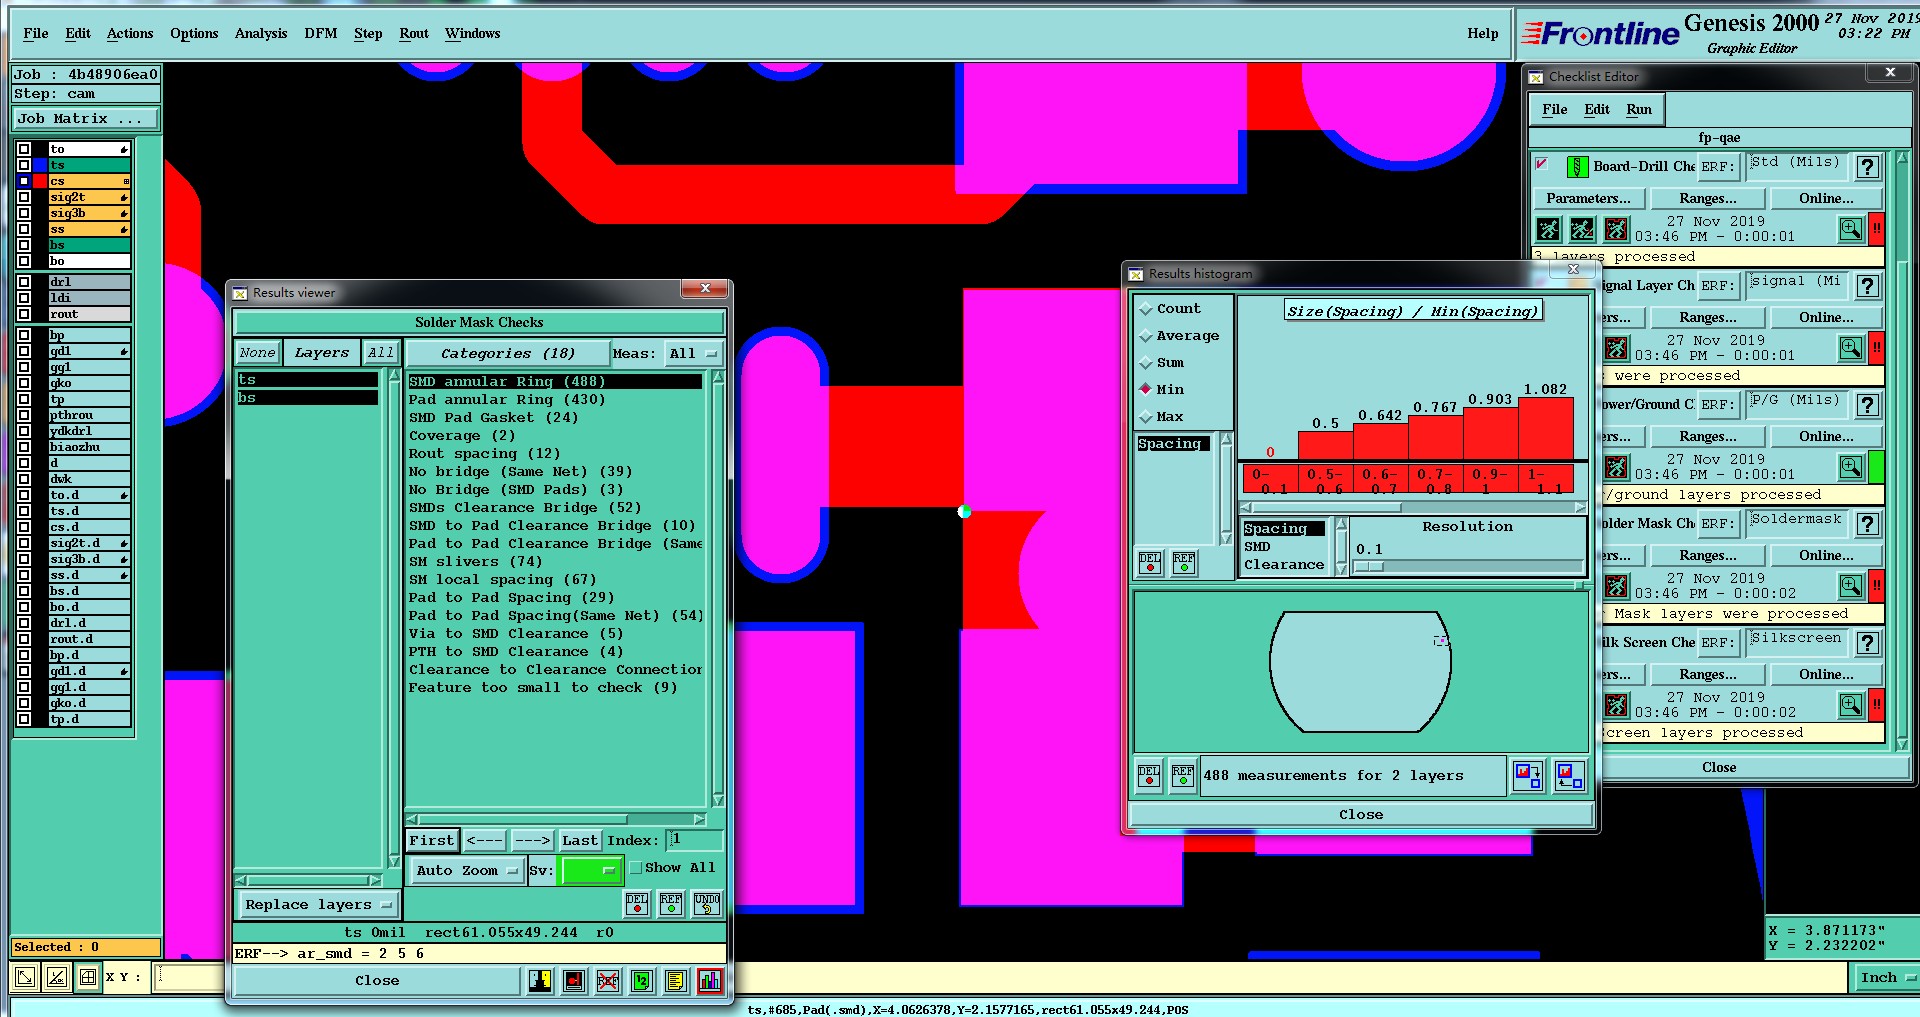Select the Max radio option in histogram
Image resolution: width=1920 pixels, height=1017 pixels.
click(1146, 417)
